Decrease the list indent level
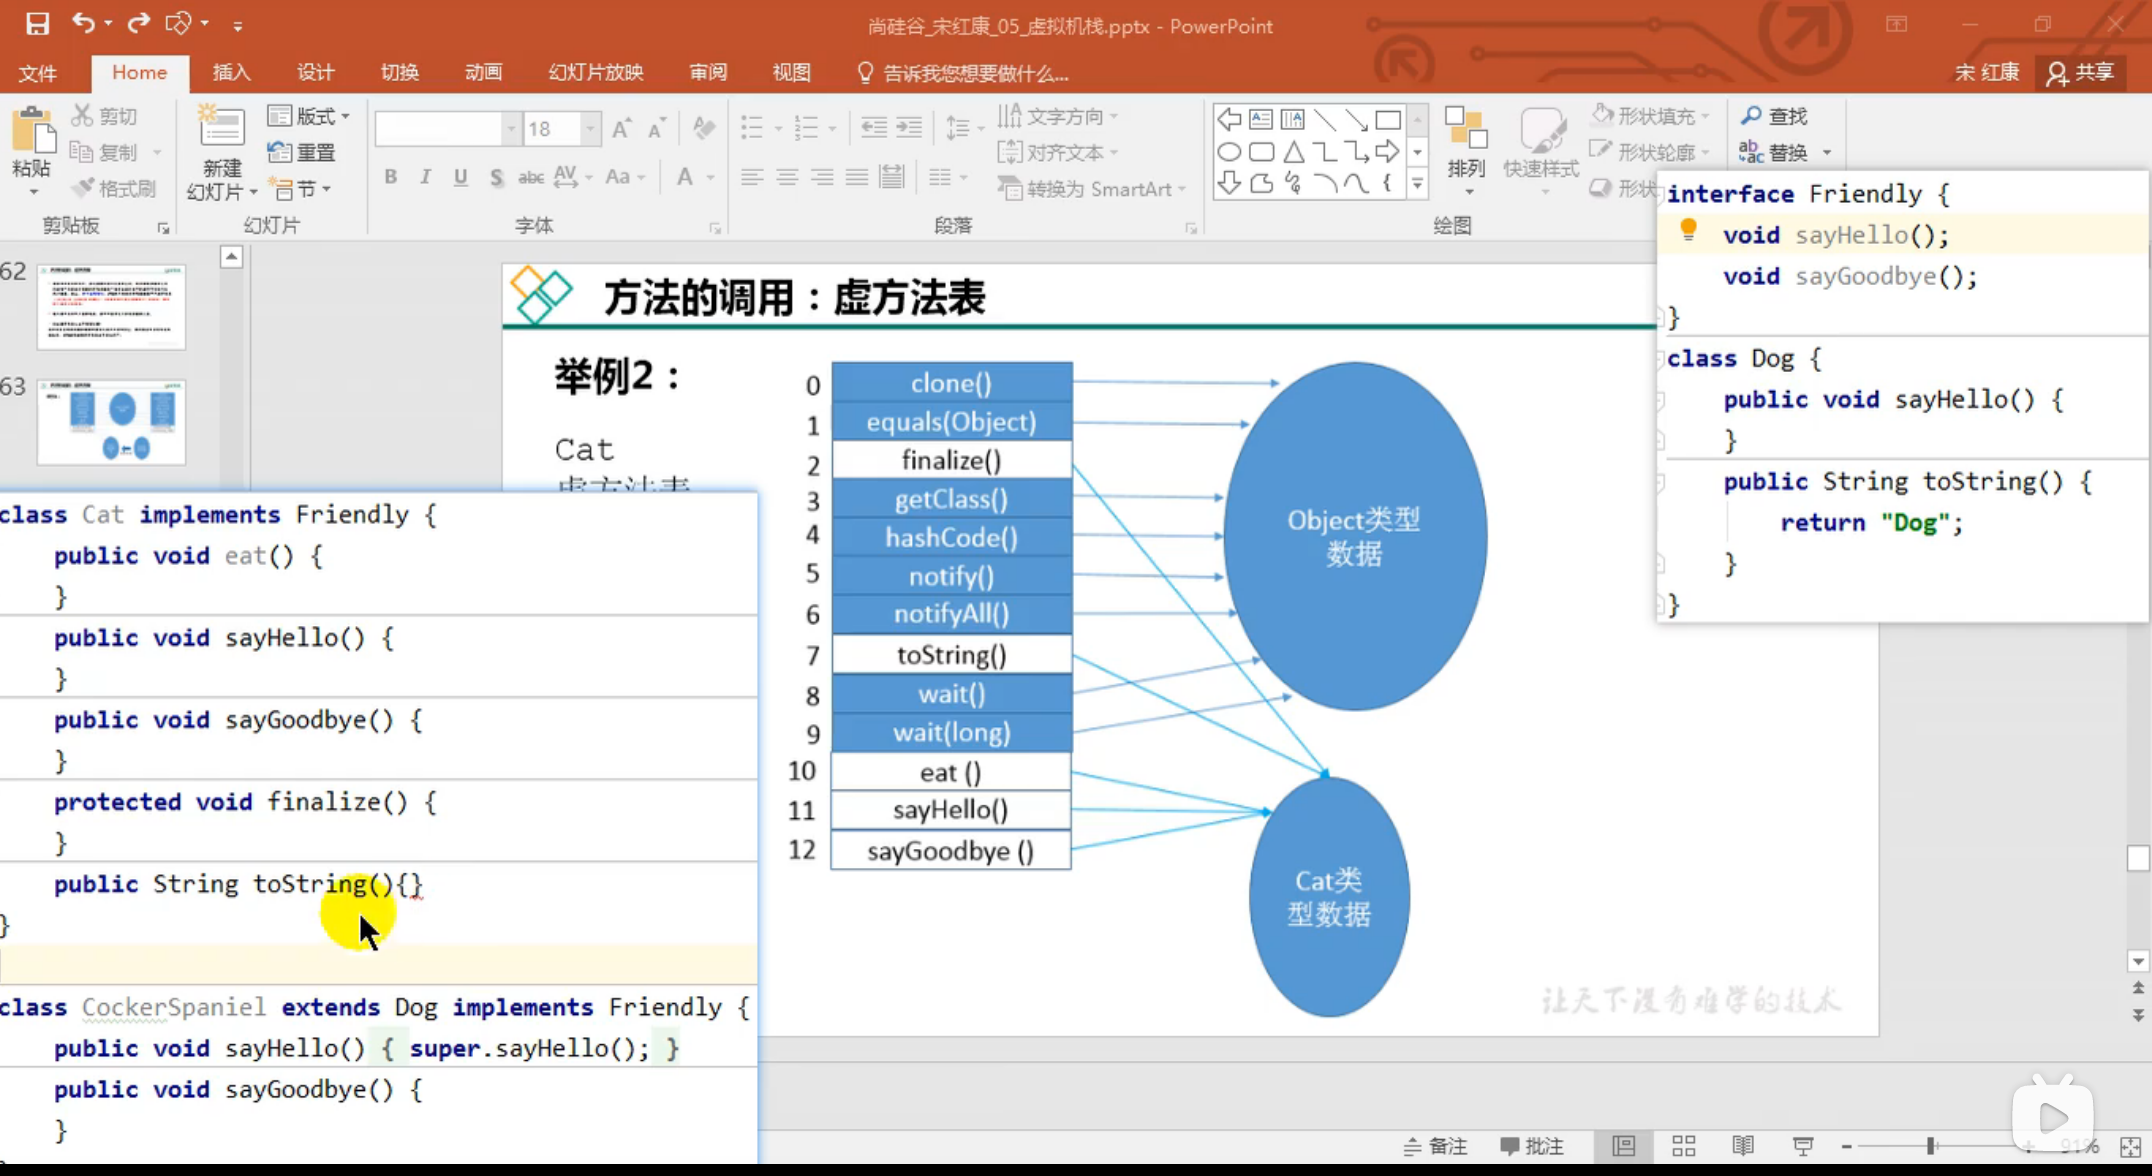This screenshot has width=2152, height=1176. (874, 127)
